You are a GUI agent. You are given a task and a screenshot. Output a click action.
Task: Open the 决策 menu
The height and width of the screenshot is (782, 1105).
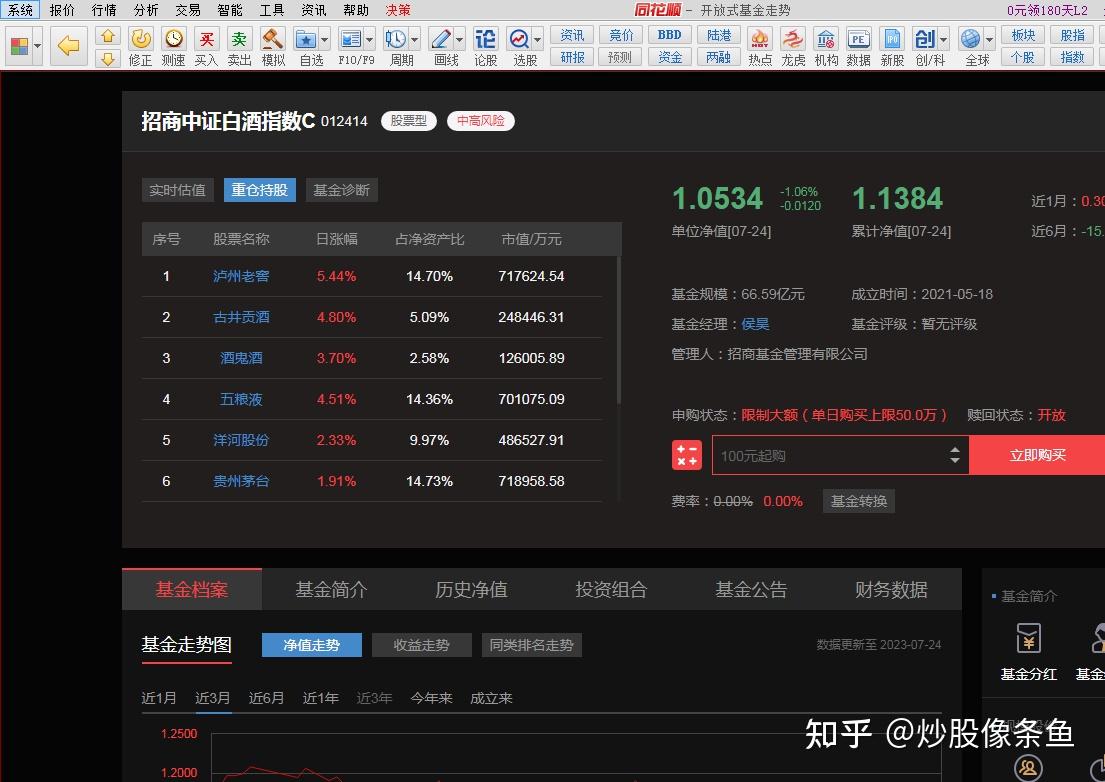398,10
